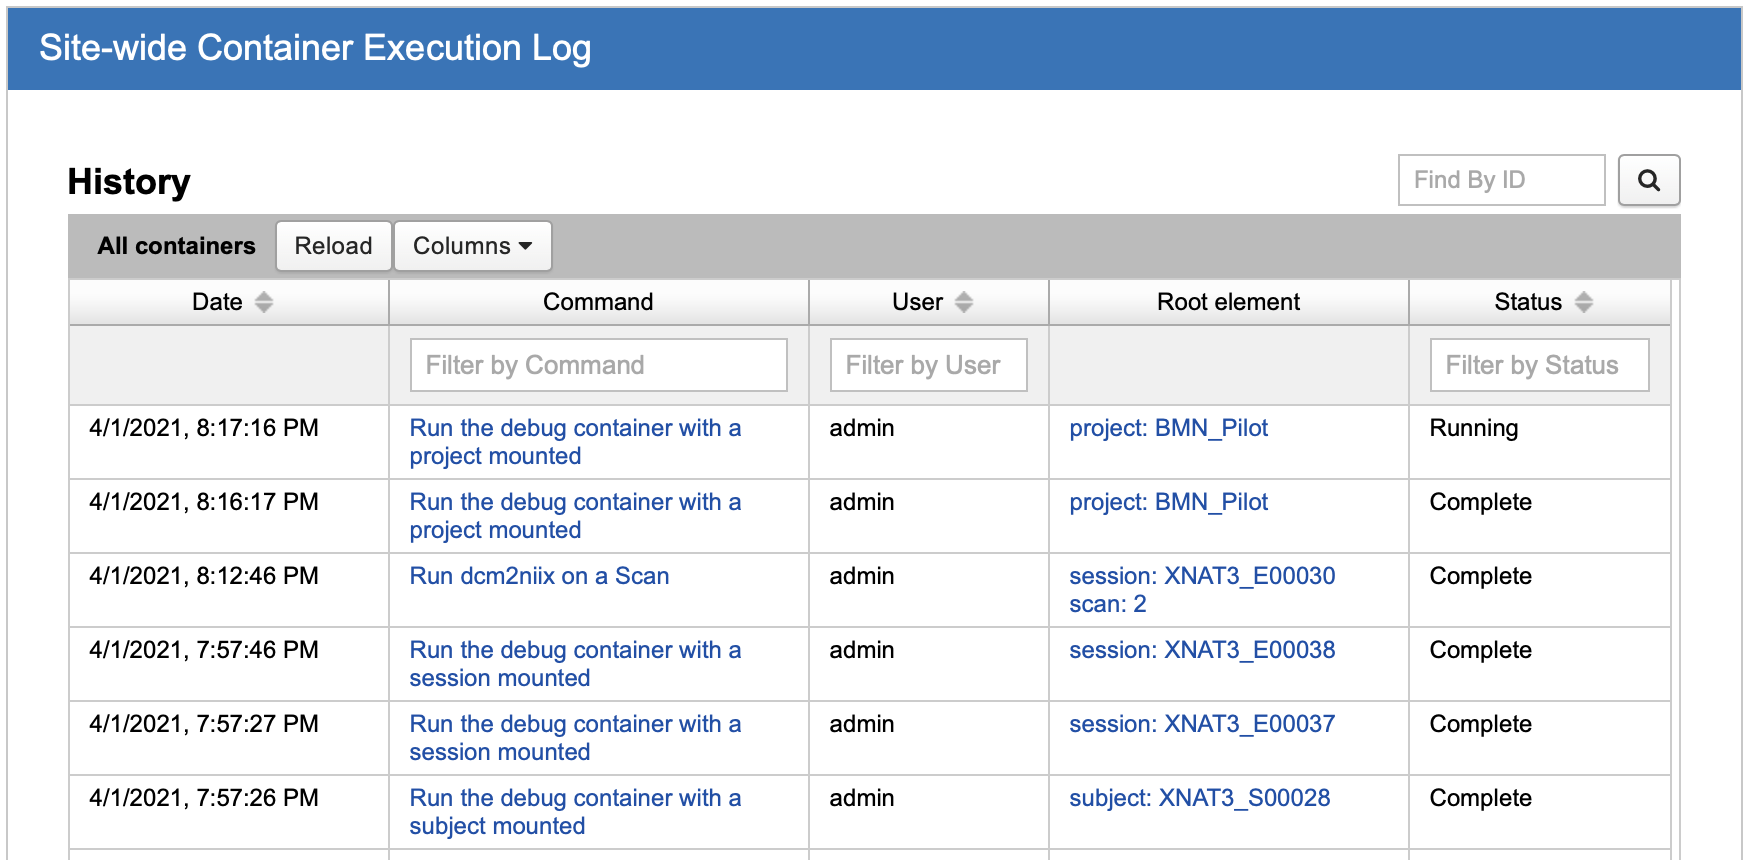Image resolution: width=1760 pixels, height=860 pixels.
Task: Open the Run dcm2niix on a Scan link
Action: click(x=539, y=576)
